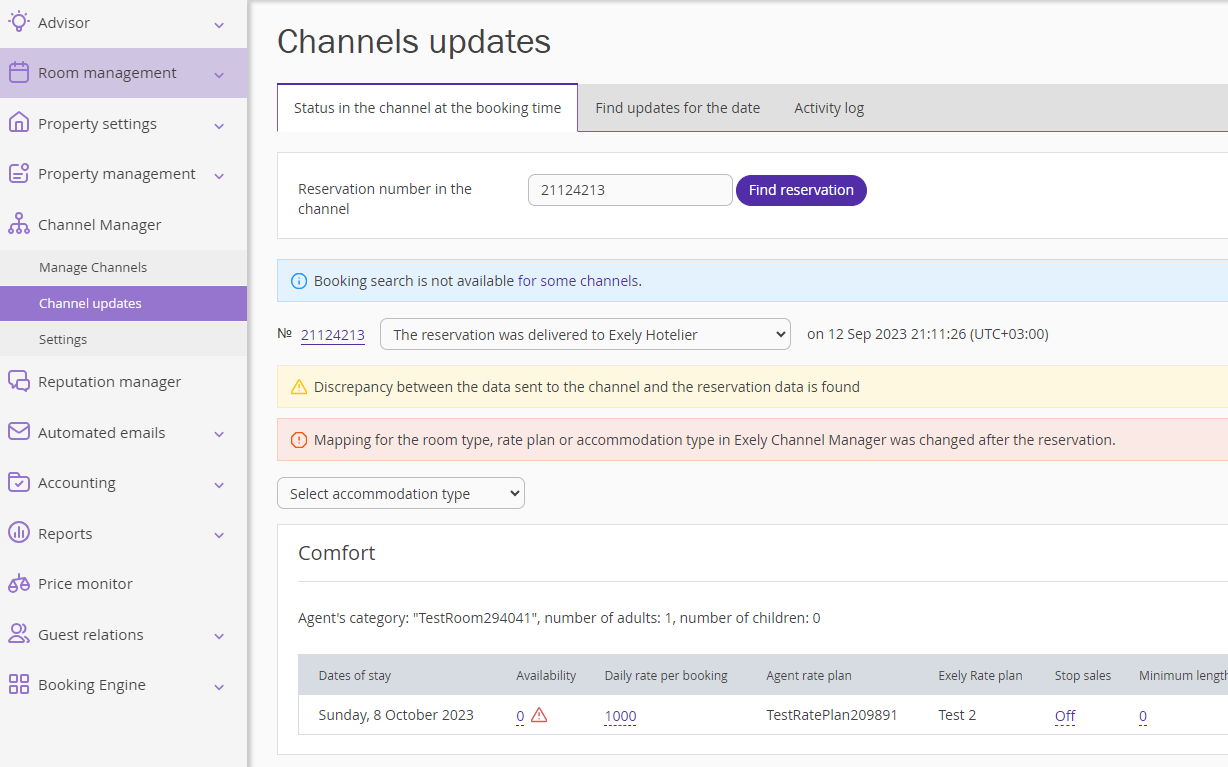1228x767 pixels.
Task: Click the reservation number input field
Action: coord(630,190)
